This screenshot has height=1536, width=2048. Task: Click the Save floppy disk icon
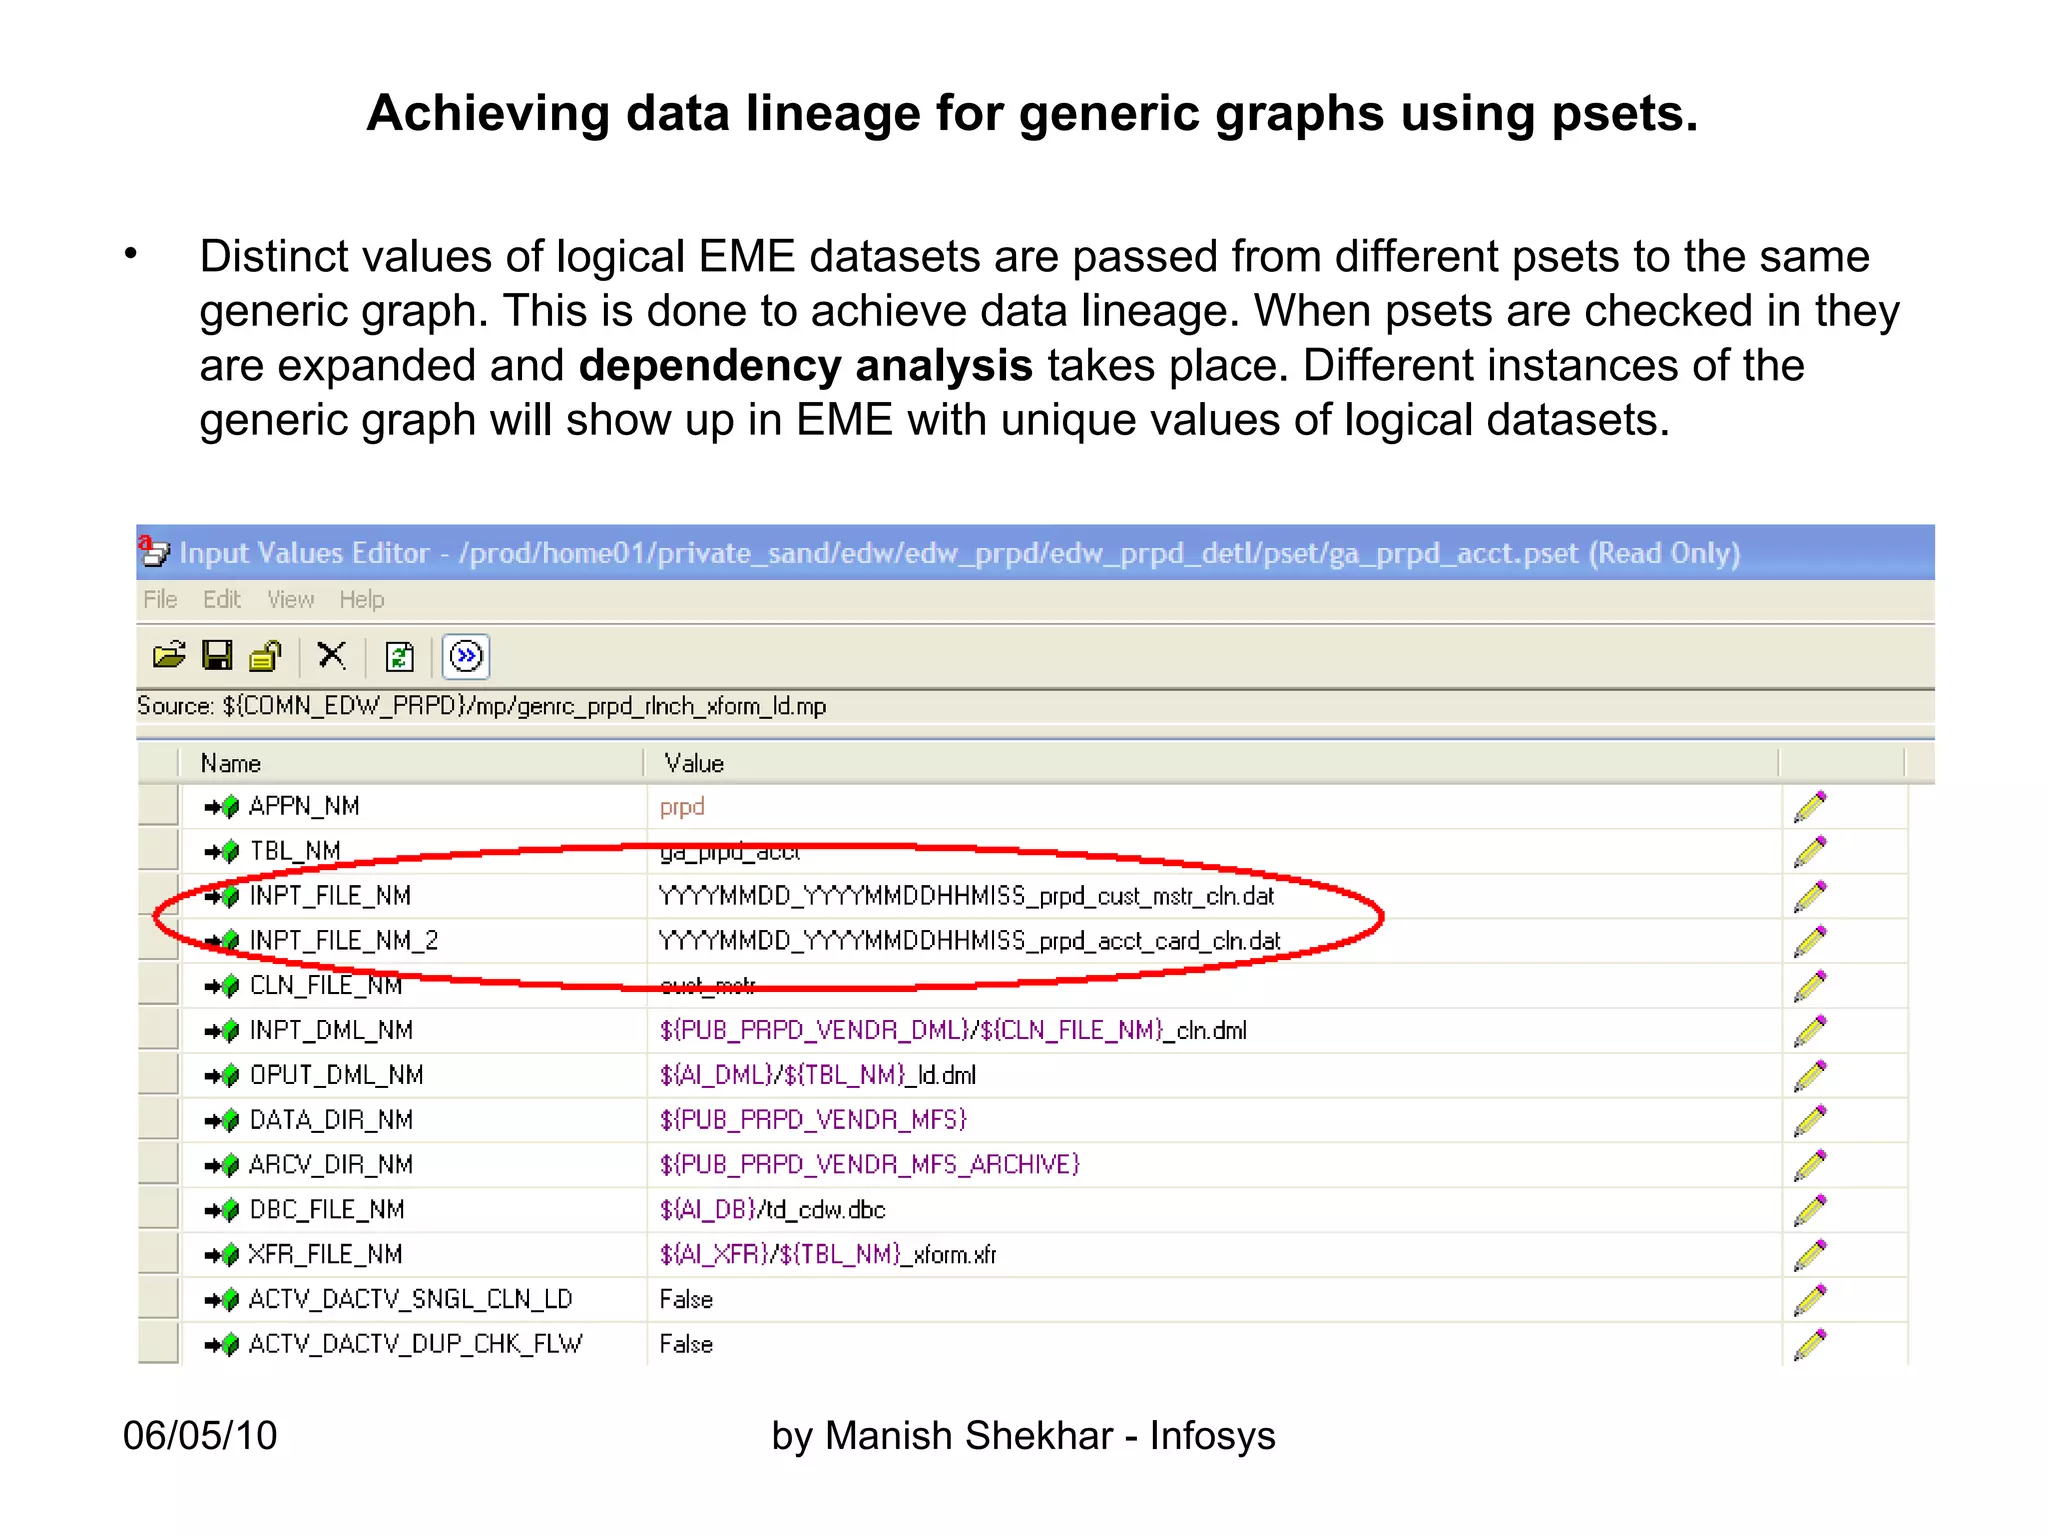(x=217, y=656)
